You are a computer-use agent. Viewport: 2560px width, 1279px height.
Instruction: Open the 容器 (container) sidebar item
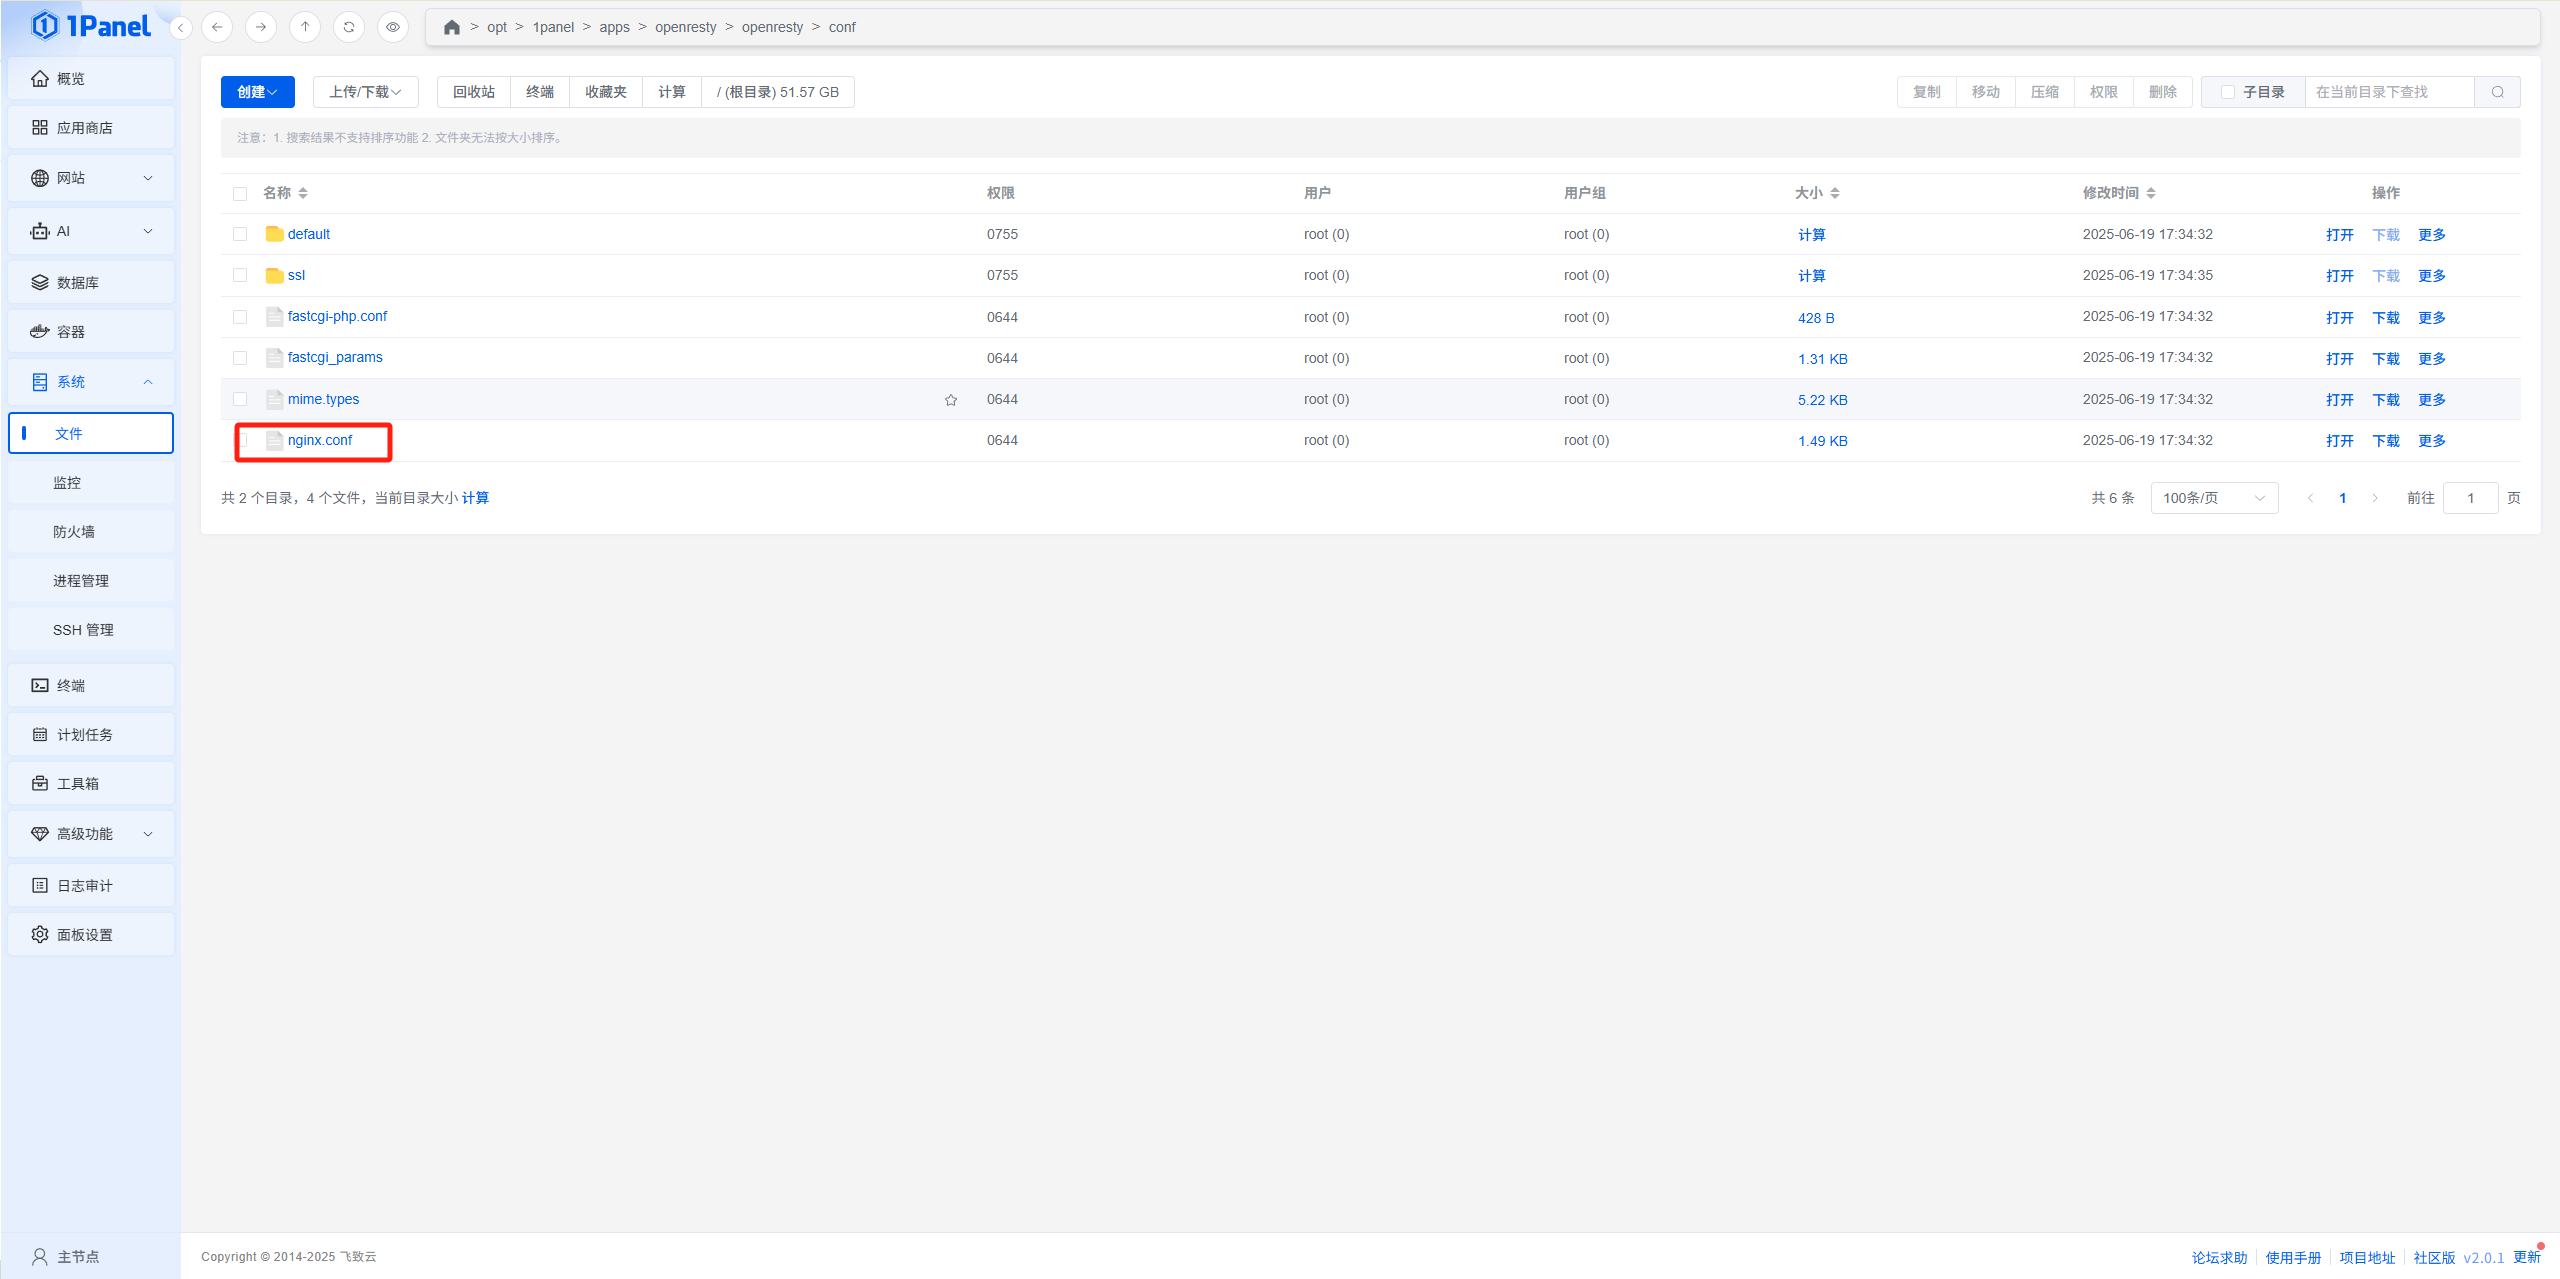click(x=90, y=332)
